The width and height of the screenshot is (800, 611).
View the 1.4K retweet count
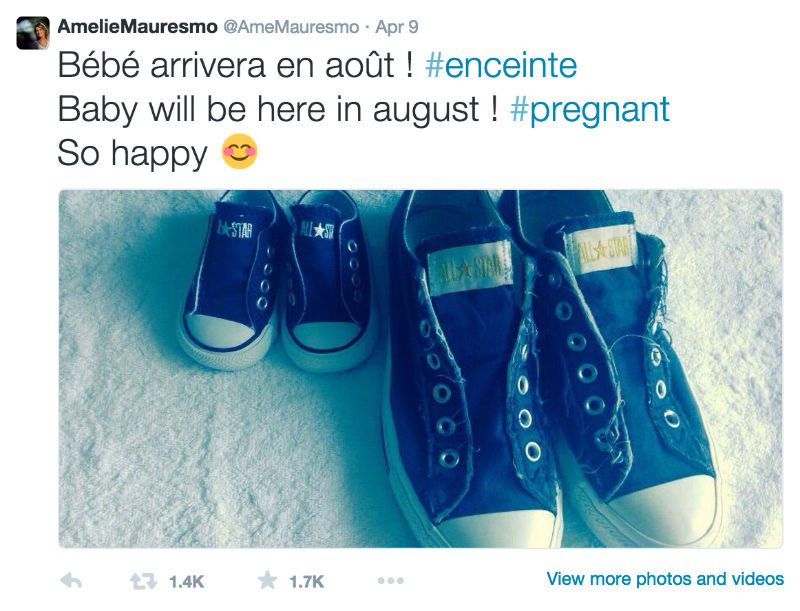click(x=187, y=581)
